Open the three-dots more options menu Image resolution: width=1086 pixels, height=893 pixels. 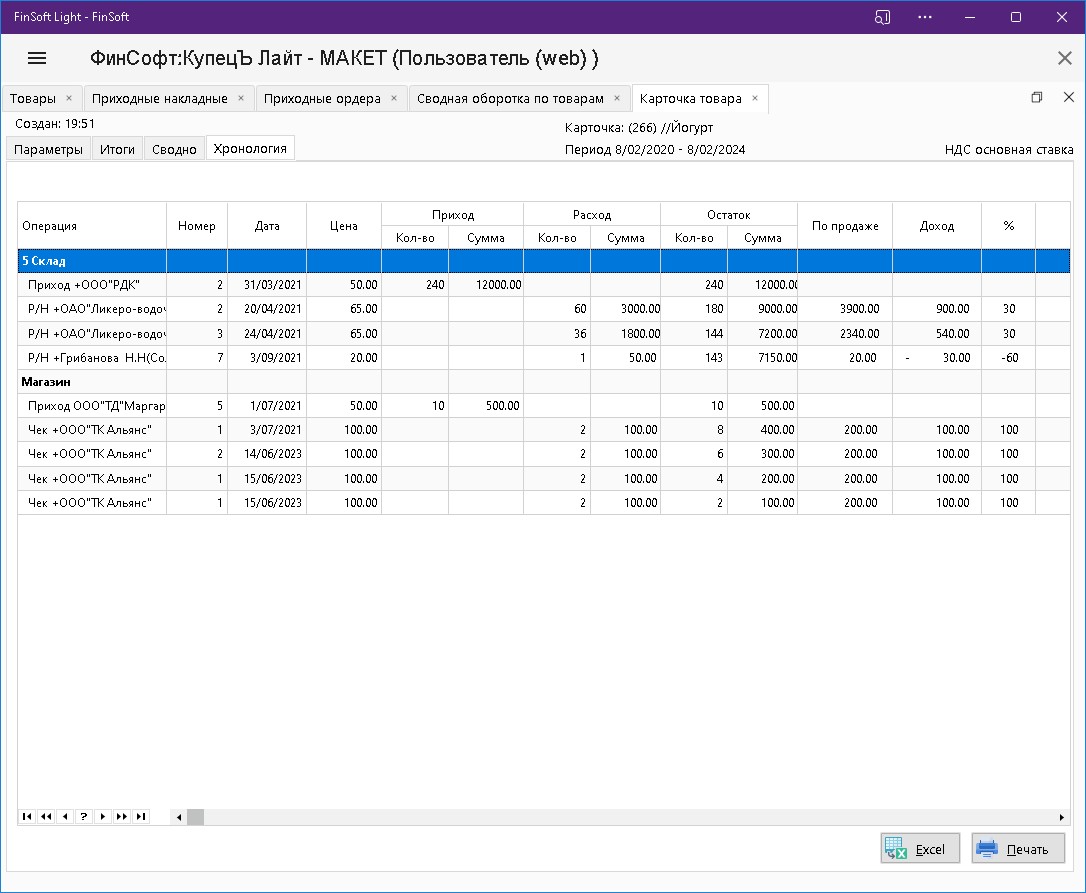926,17
